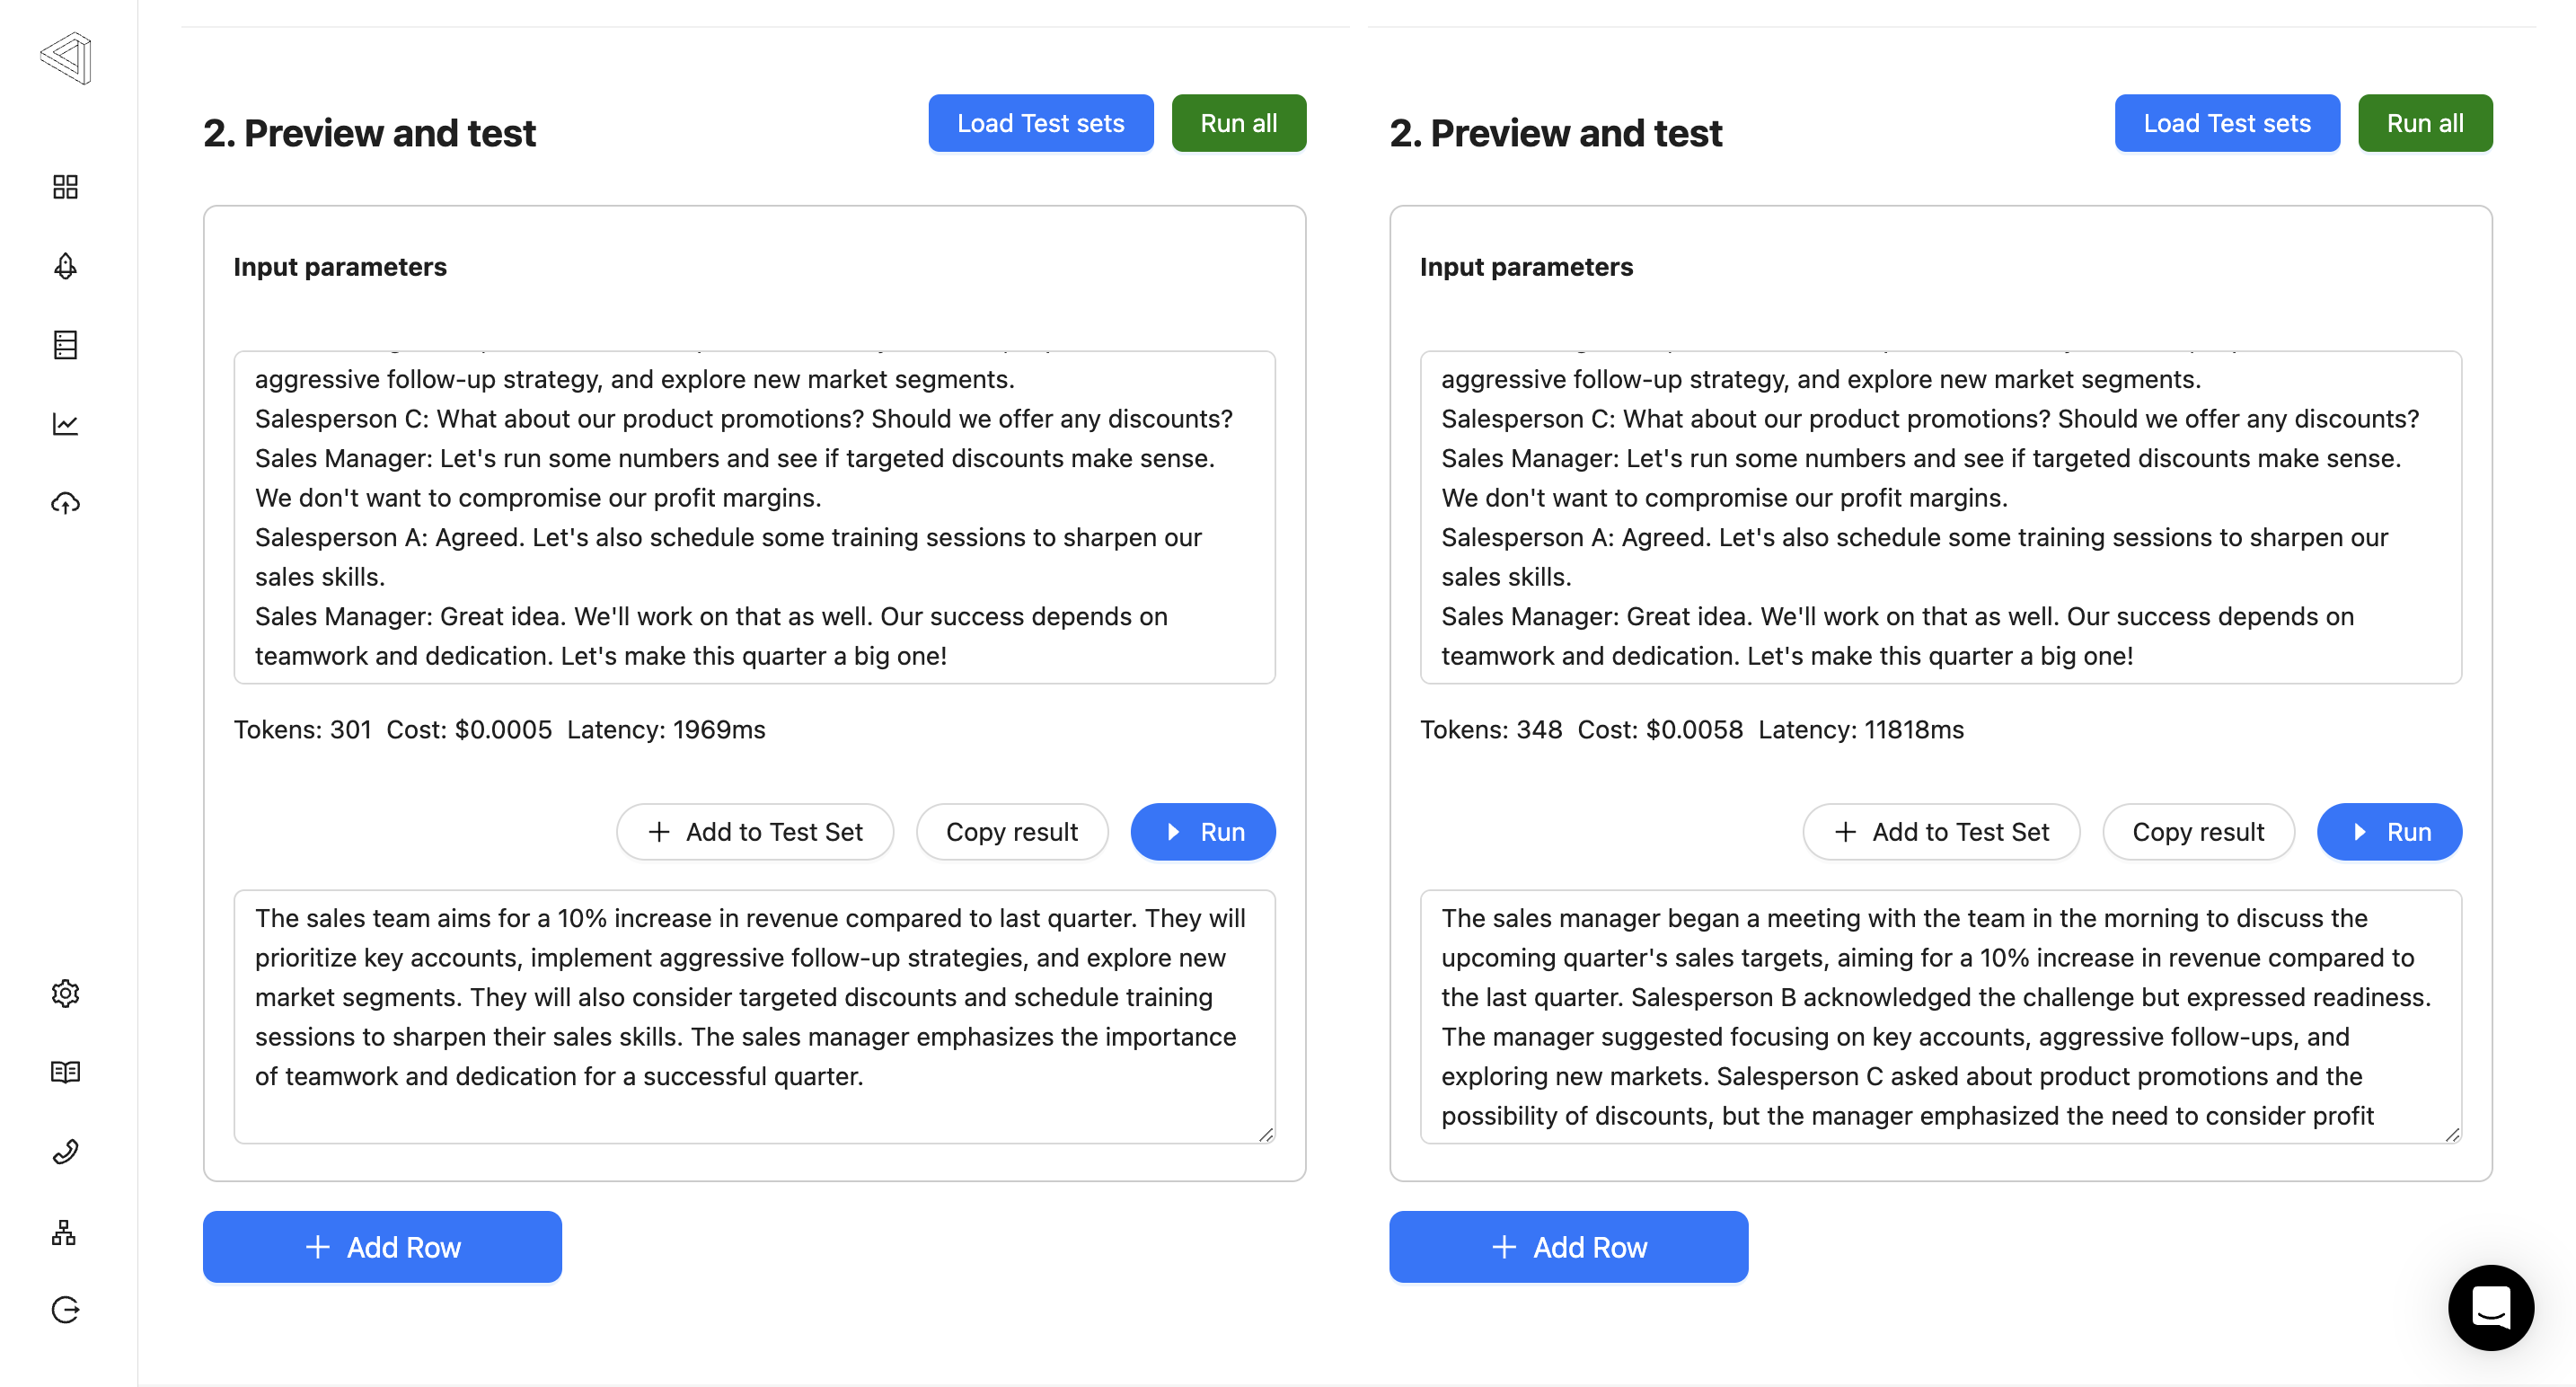Run the left variant's test row
Screen dimensions: 2576x1387
click(x=1203, y=832)
